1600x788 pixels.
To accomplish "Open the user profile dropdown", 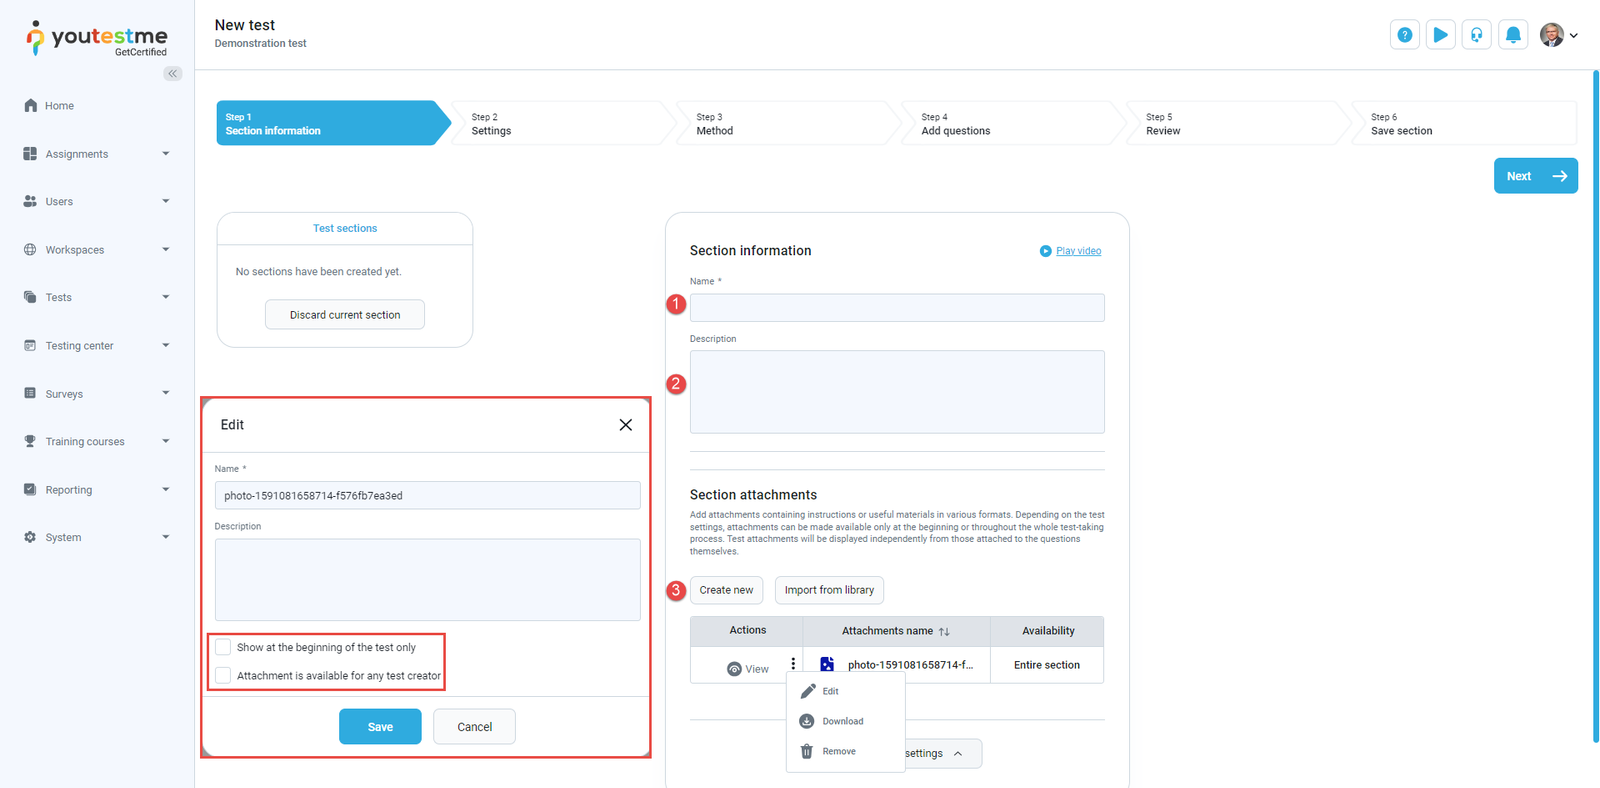I will [x=1558, y=35].
